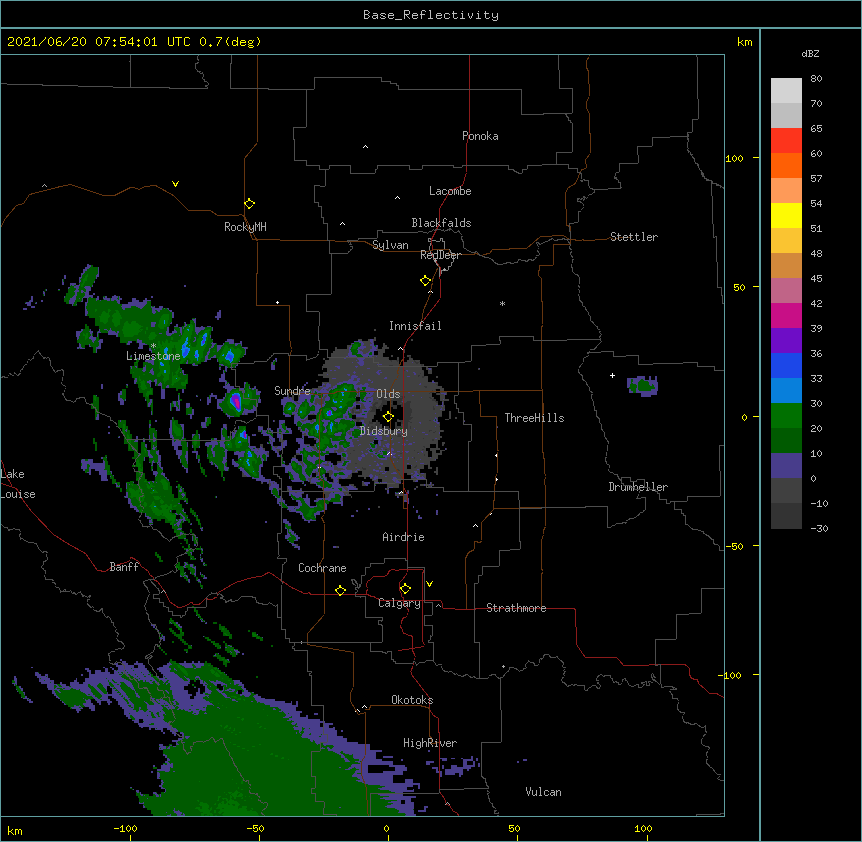Click the RedDeer city label
This screenshot has height=842, width=862.
(440, 255)
